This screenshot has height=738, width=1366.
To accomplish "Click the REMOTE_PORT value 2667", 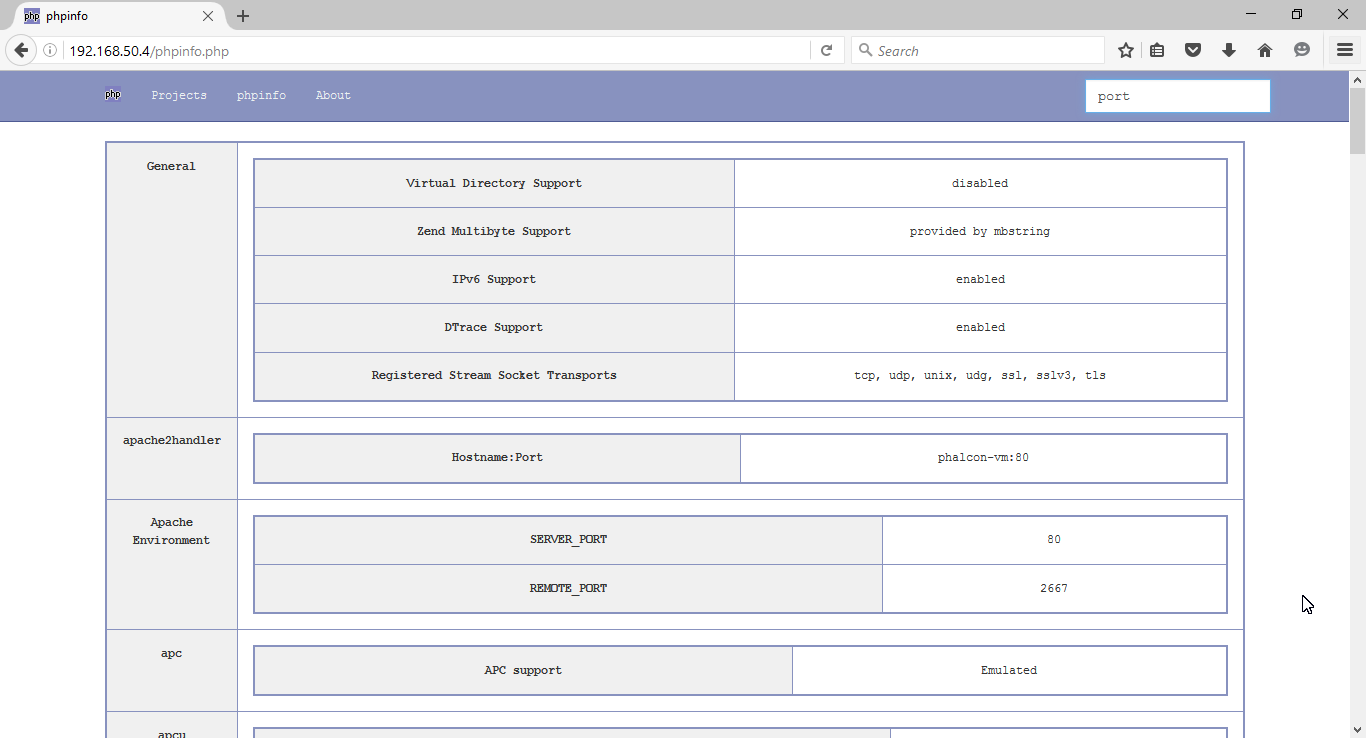I will [x=1054, y=589].
